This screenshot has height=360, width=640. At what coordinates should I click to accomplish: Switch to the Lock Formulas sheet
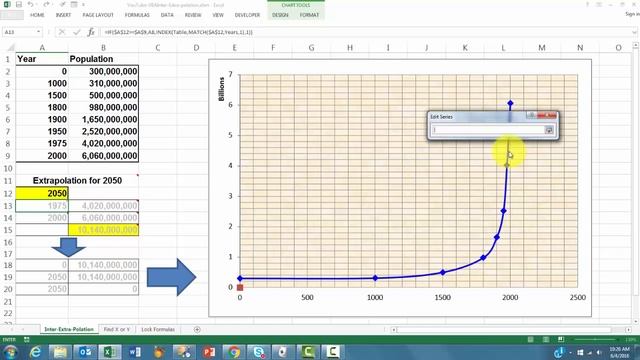pyautogui.click(x=158, y=329)
